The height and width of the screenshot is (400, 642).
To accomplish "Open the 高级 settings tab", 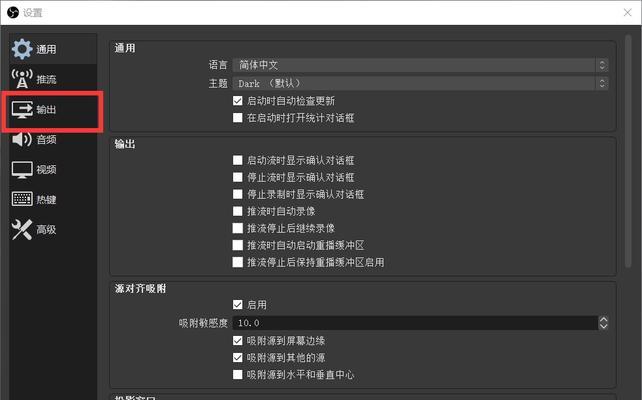I will click(x=53, y=229).
